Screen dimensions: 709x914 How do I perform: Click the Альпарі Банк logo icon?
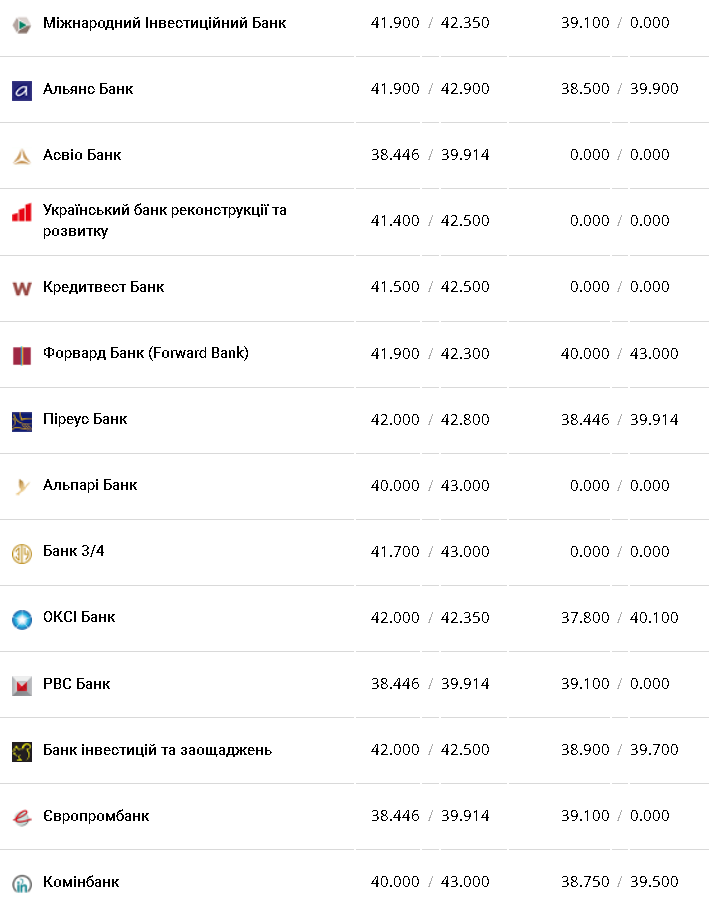pos(22,487)
